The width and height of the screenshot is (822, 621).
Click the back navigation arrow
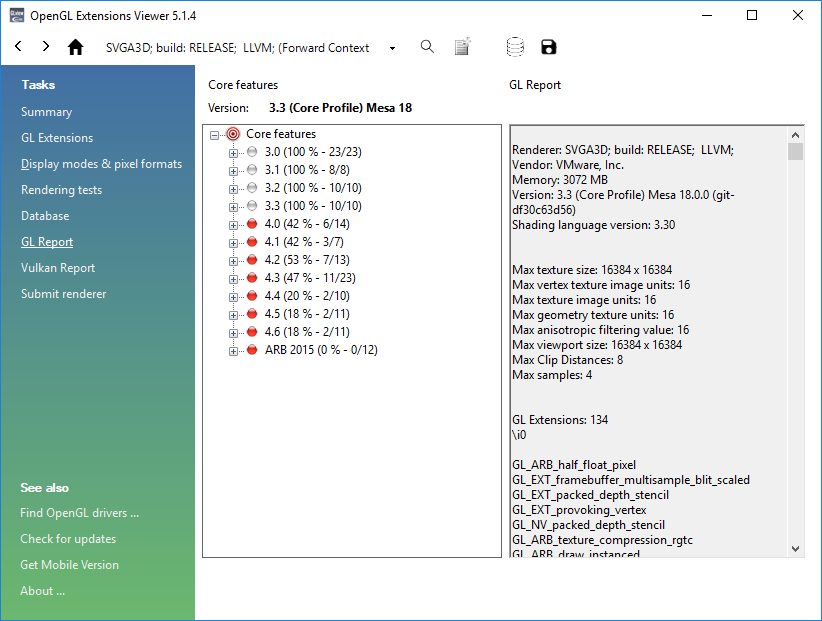pos(17,46)
